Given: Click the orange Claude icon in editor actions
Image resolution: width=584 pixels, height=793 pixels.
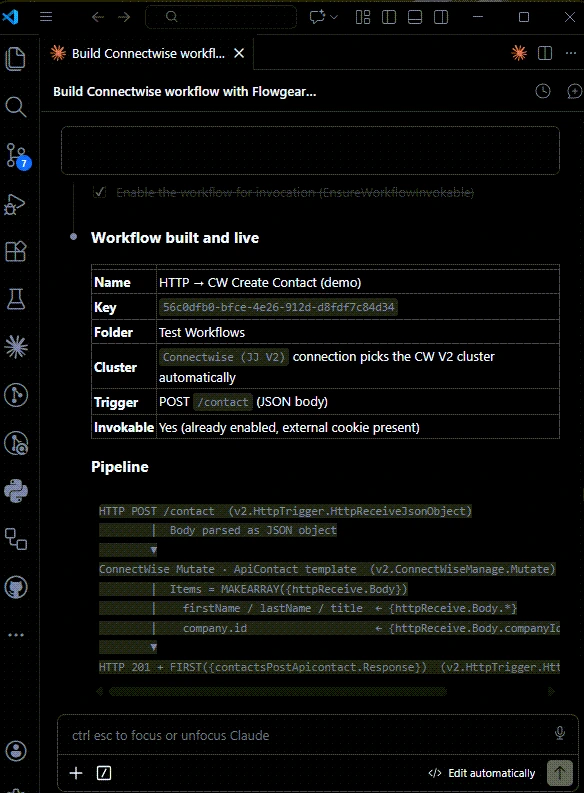Looking at the screenshot, I should pyautogui.click(x=519, y=53).
